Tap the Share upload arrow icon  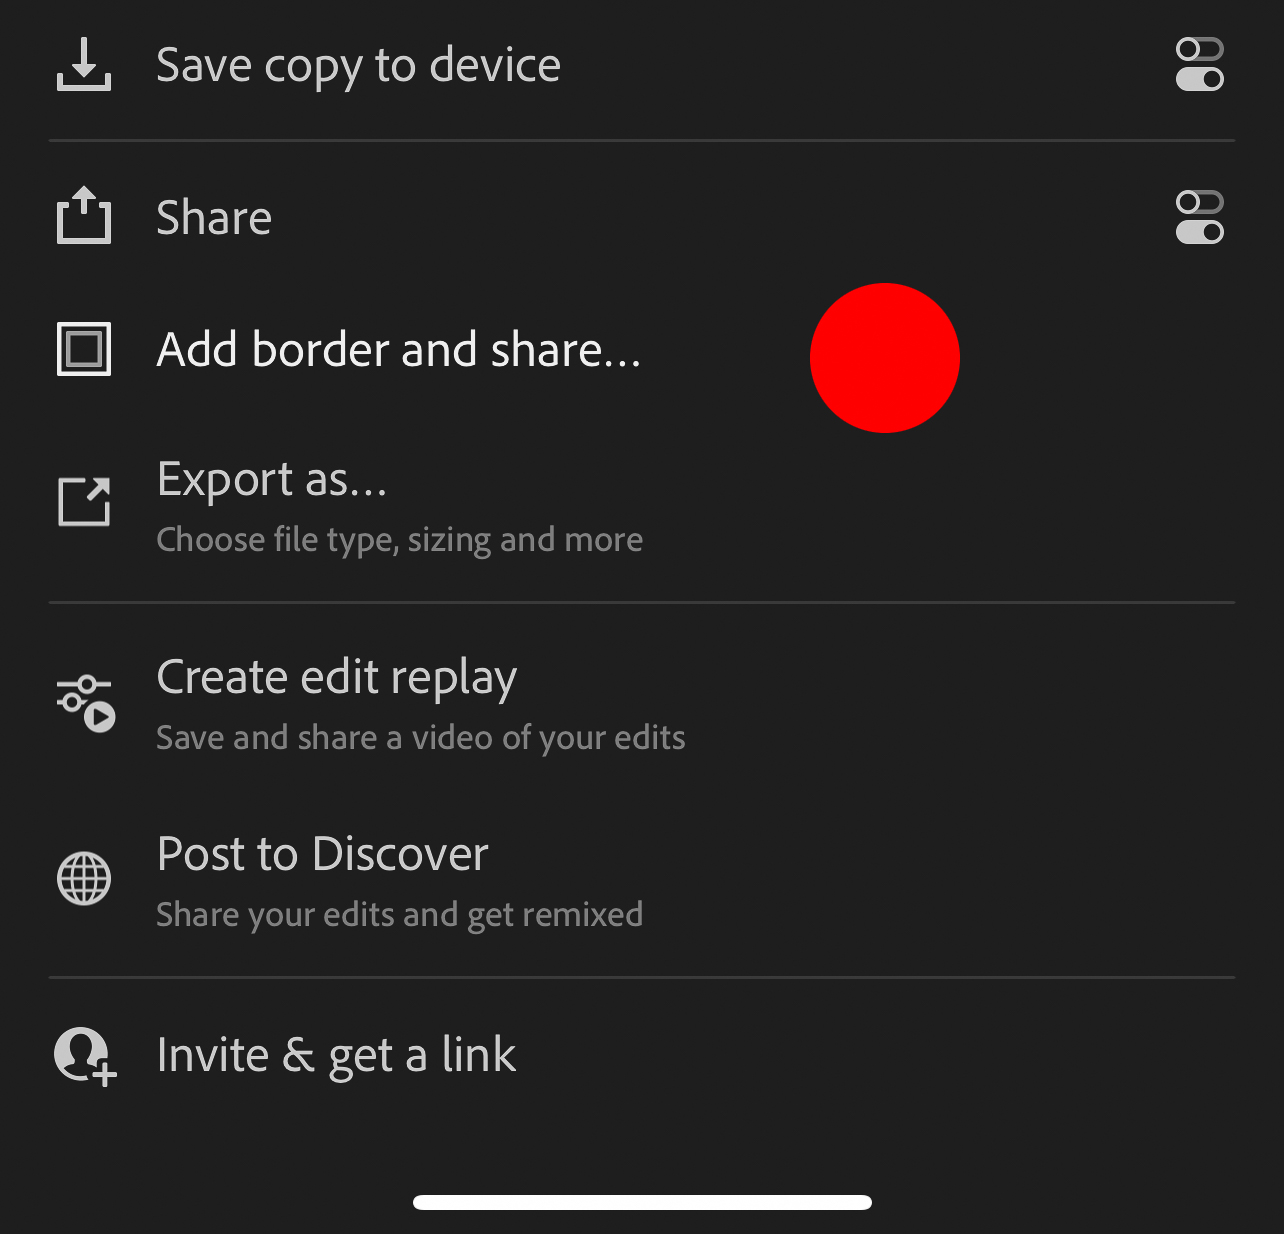84,216
